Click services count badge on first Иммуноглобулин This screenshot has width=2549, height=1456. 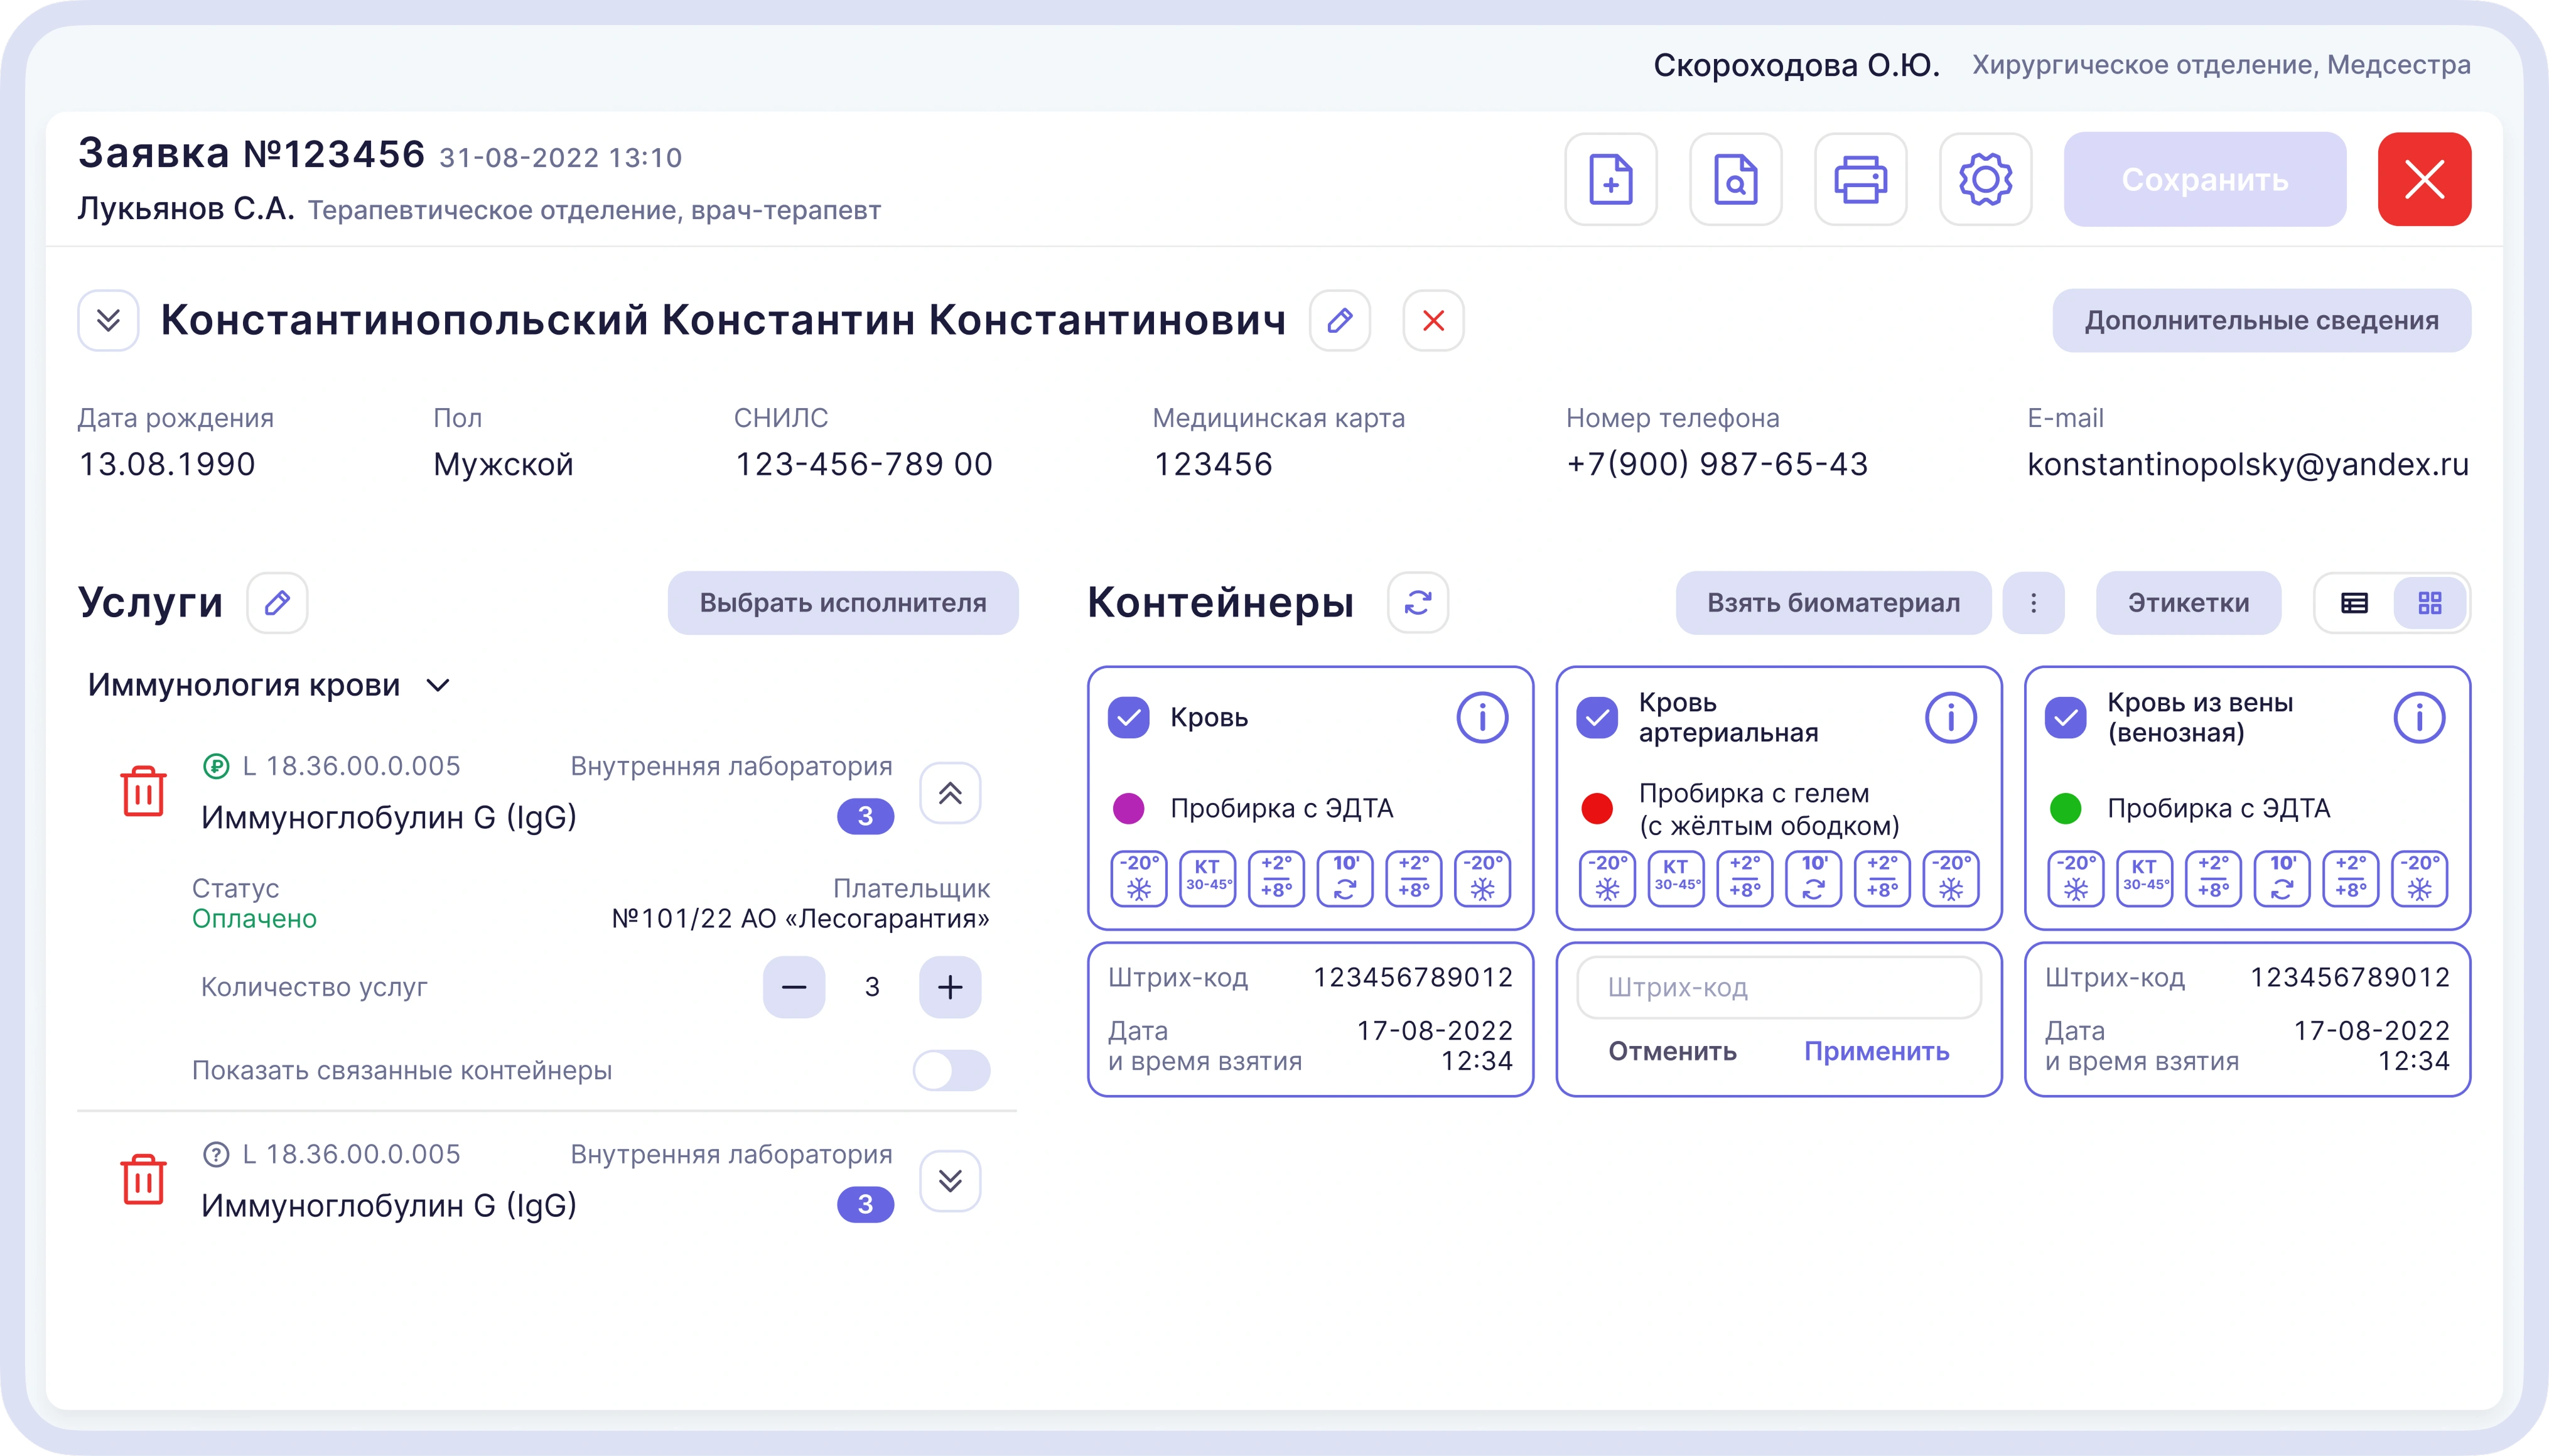[x=865, y=816]
